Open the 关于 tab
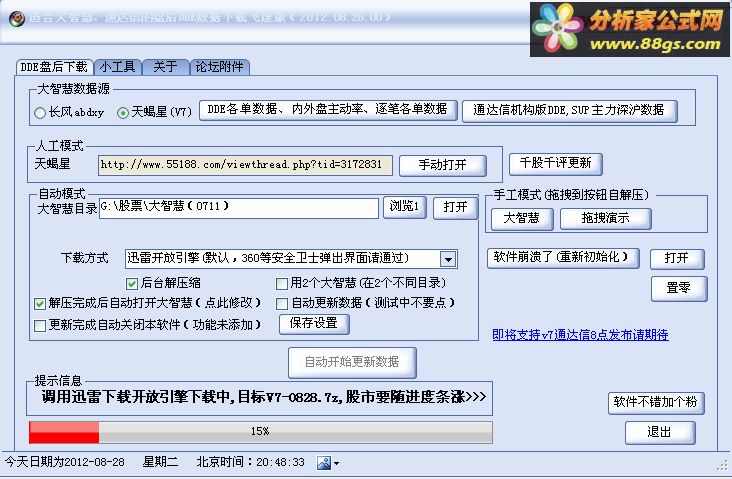Viewport: 732px width, 479px height. [166, 67]
